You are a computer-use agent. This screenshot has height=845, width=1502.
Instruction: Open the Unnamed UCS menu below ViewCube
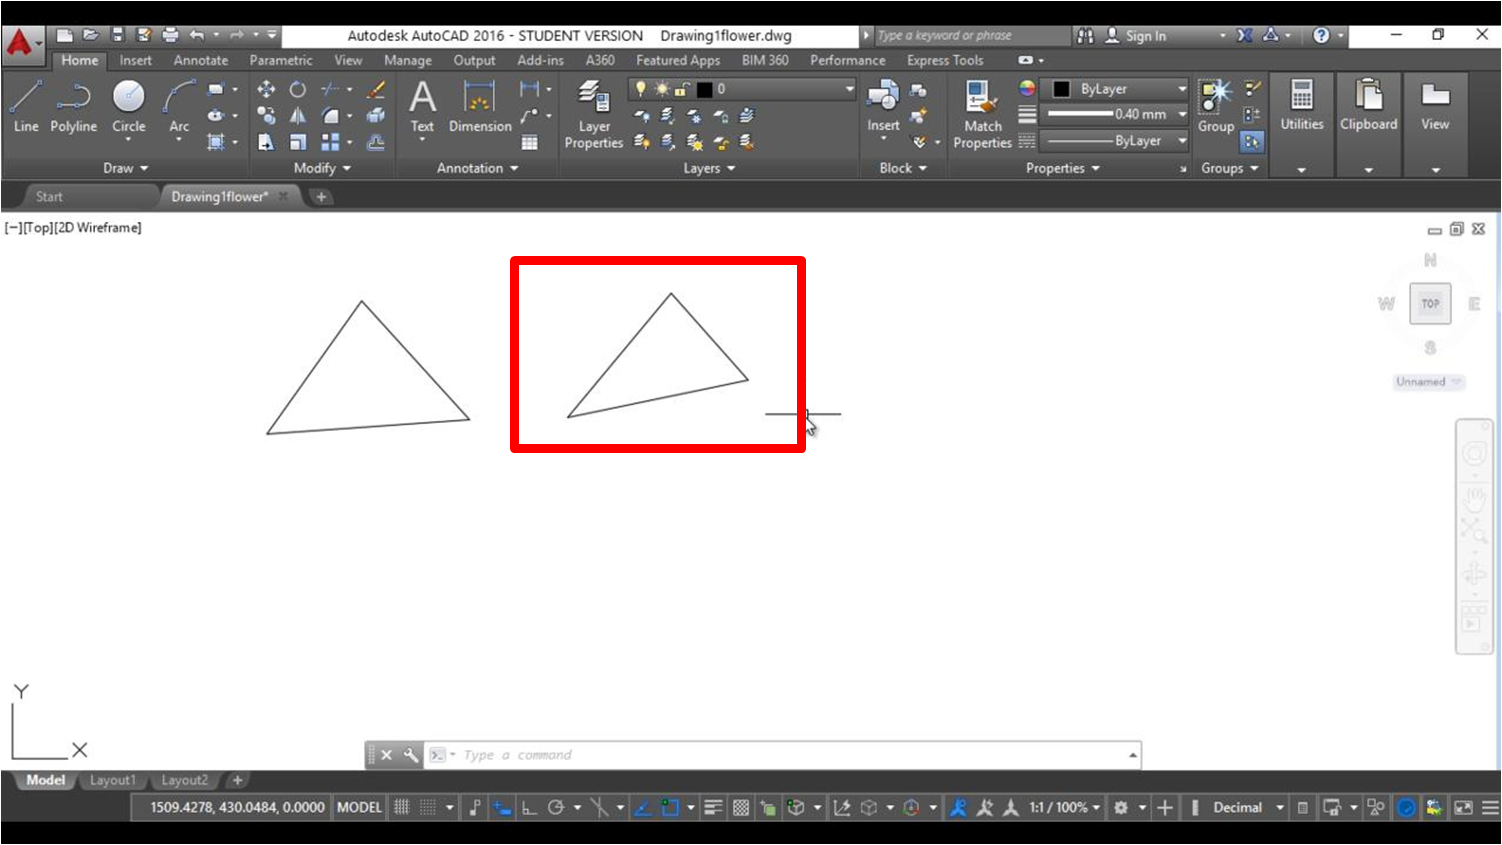pyautogui.click(x=1429, y=382)
